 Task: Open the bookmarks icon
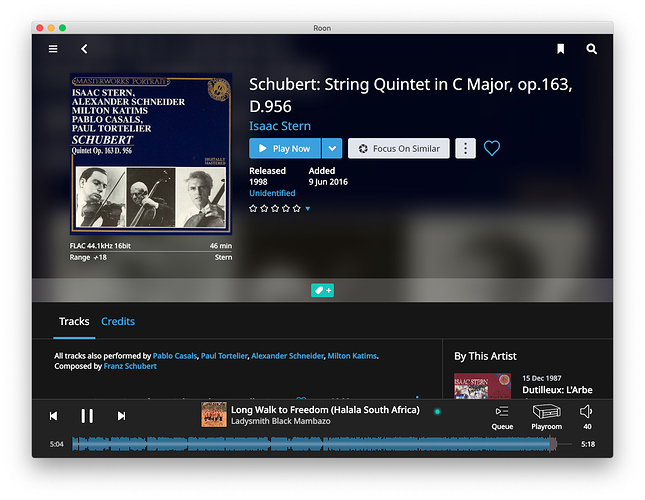(560, 49)
